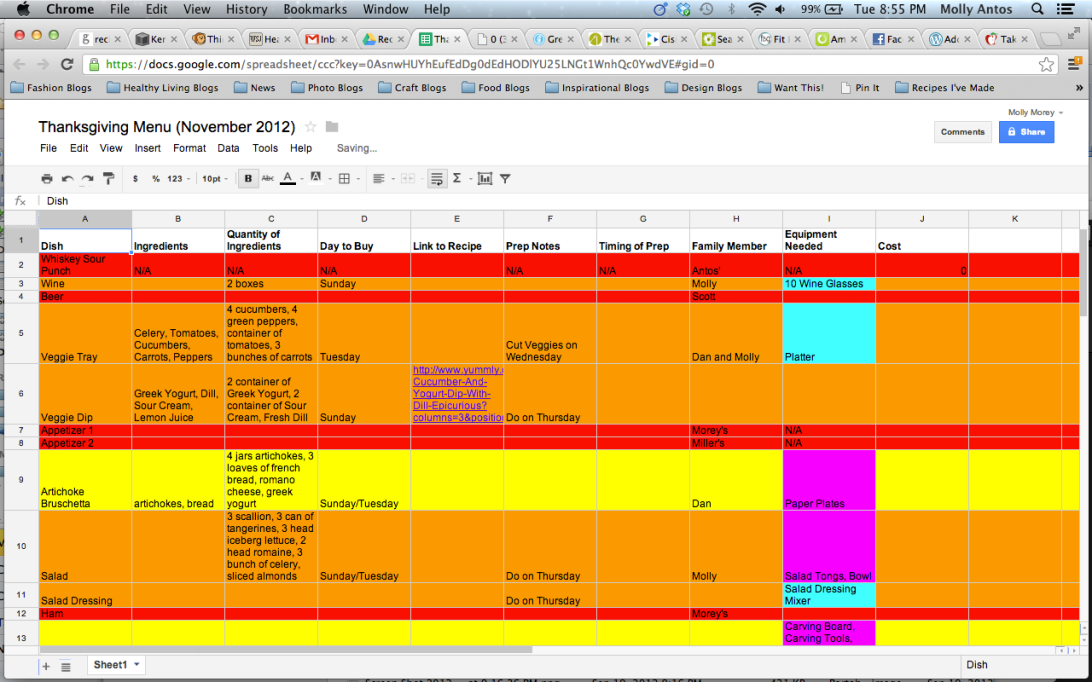Open the Data menu
The height and width of the screenshot is (682, 1092).
228,148
